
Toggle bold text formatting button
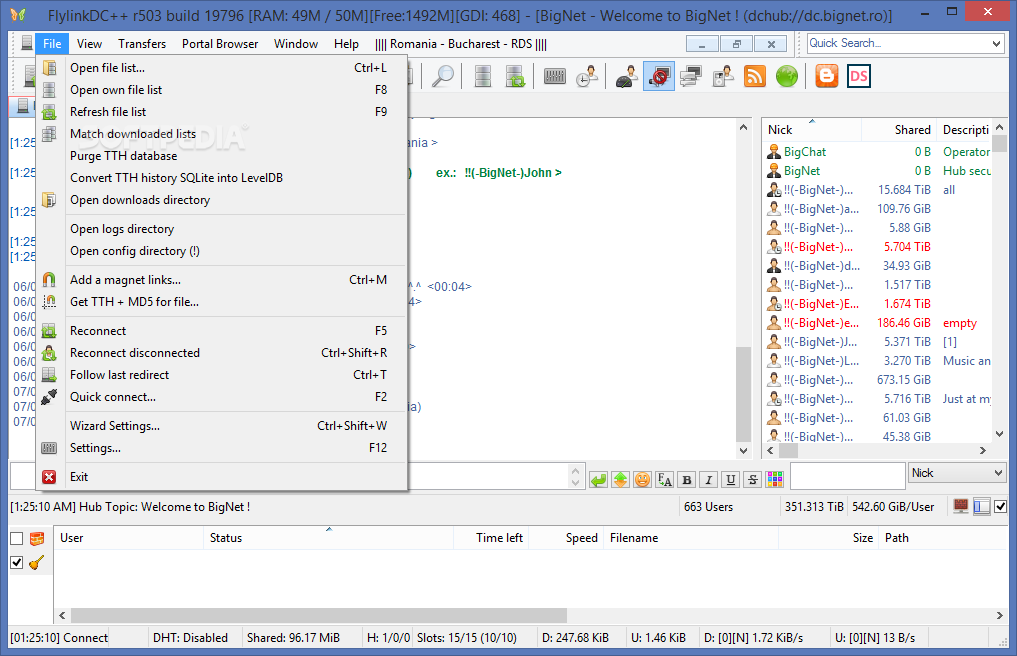[687, 480]
